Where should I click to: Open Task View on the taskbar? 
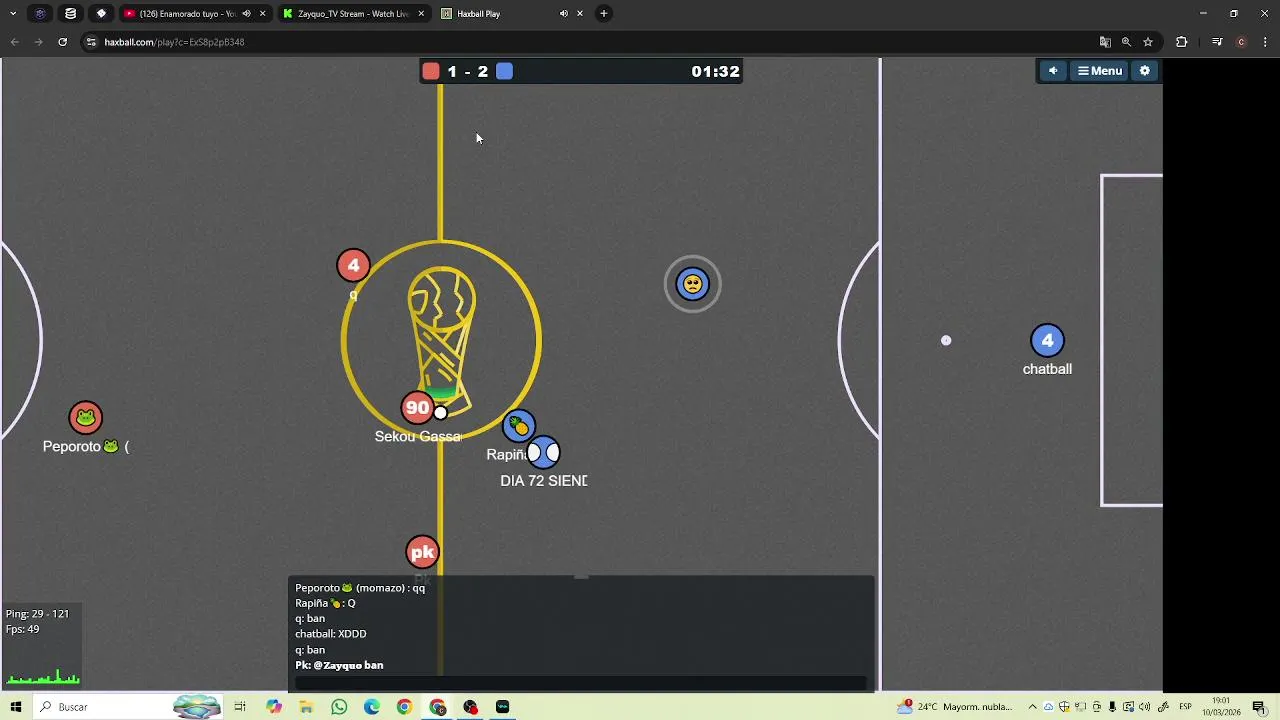pos(240,707)
